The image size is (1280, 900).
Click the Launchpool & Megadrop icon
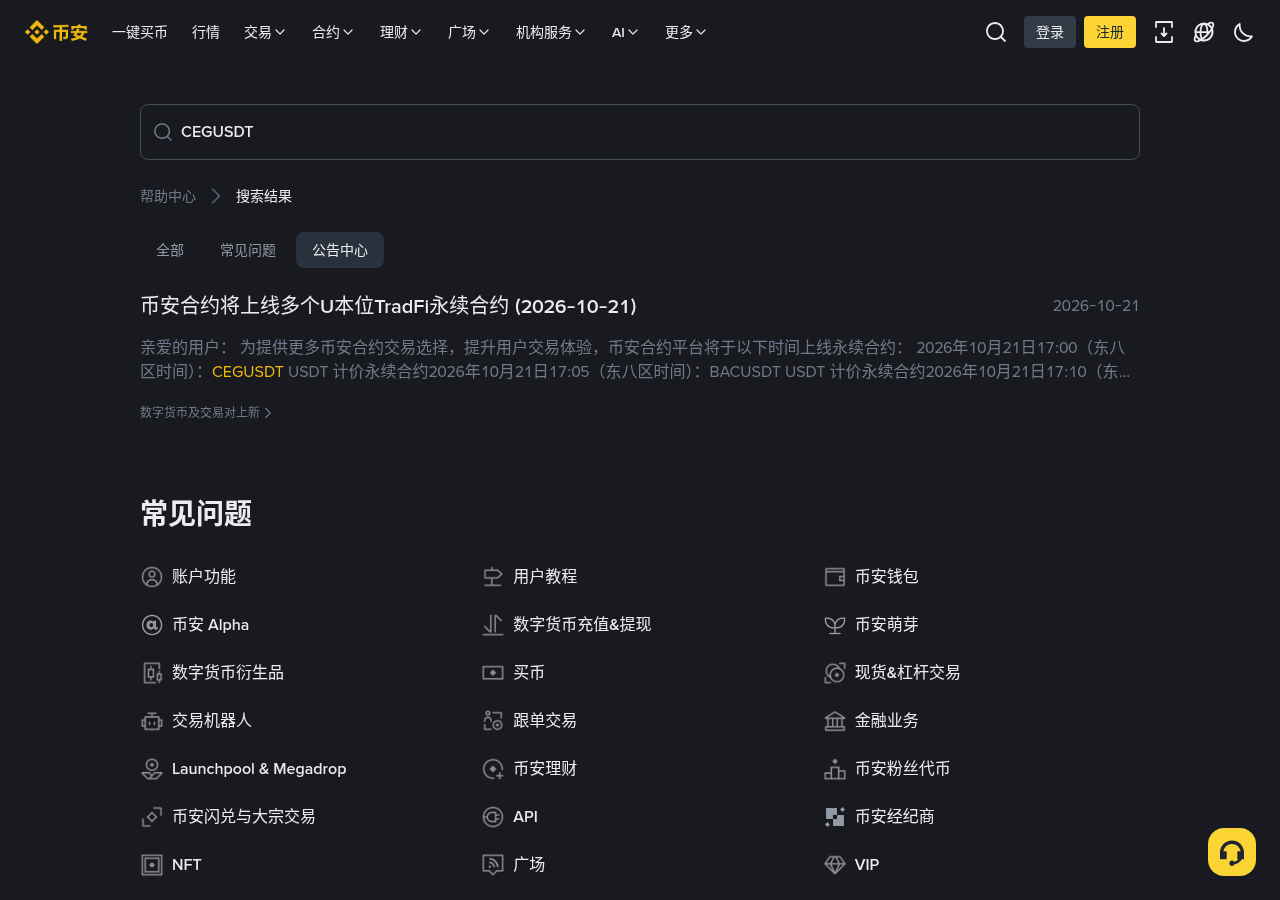152,769
